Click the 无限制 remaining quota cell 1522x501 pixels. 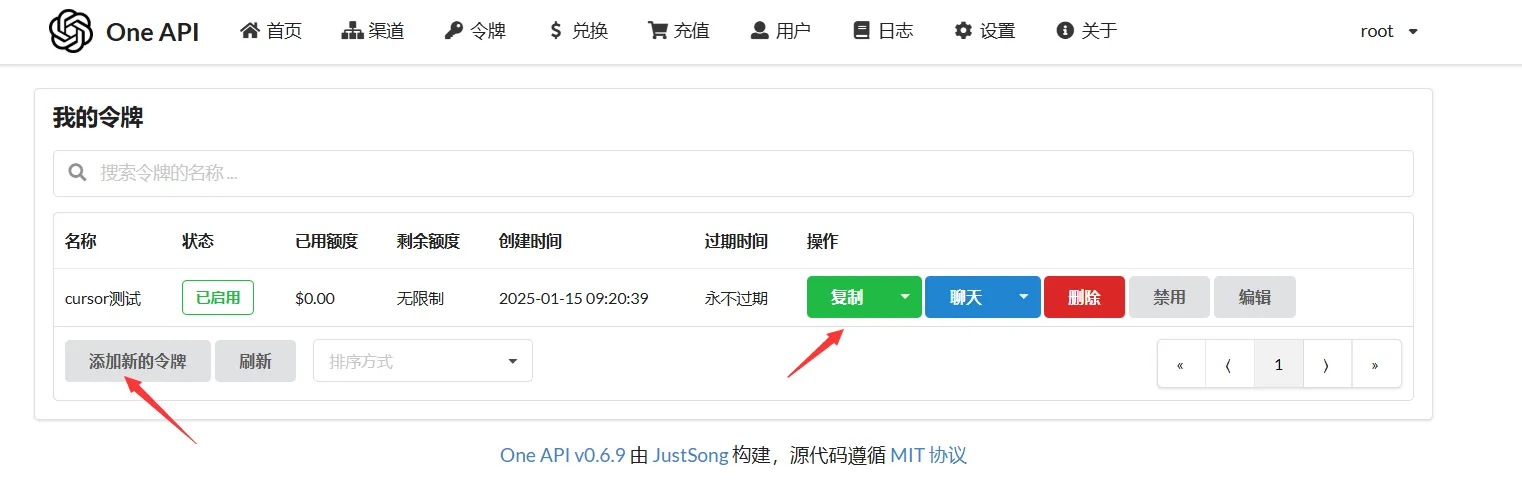(420, 298)
